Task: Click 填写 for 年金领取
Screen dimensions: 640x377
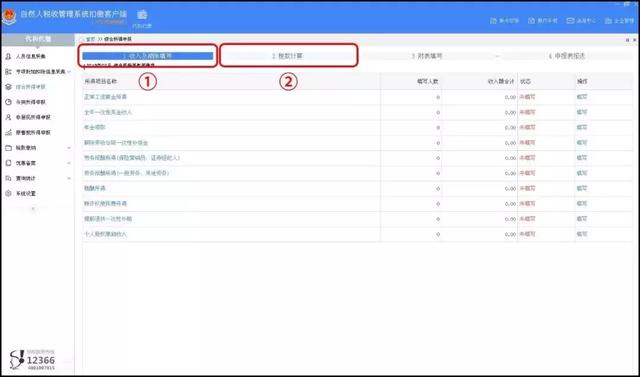Action: (x=582, y=128)
